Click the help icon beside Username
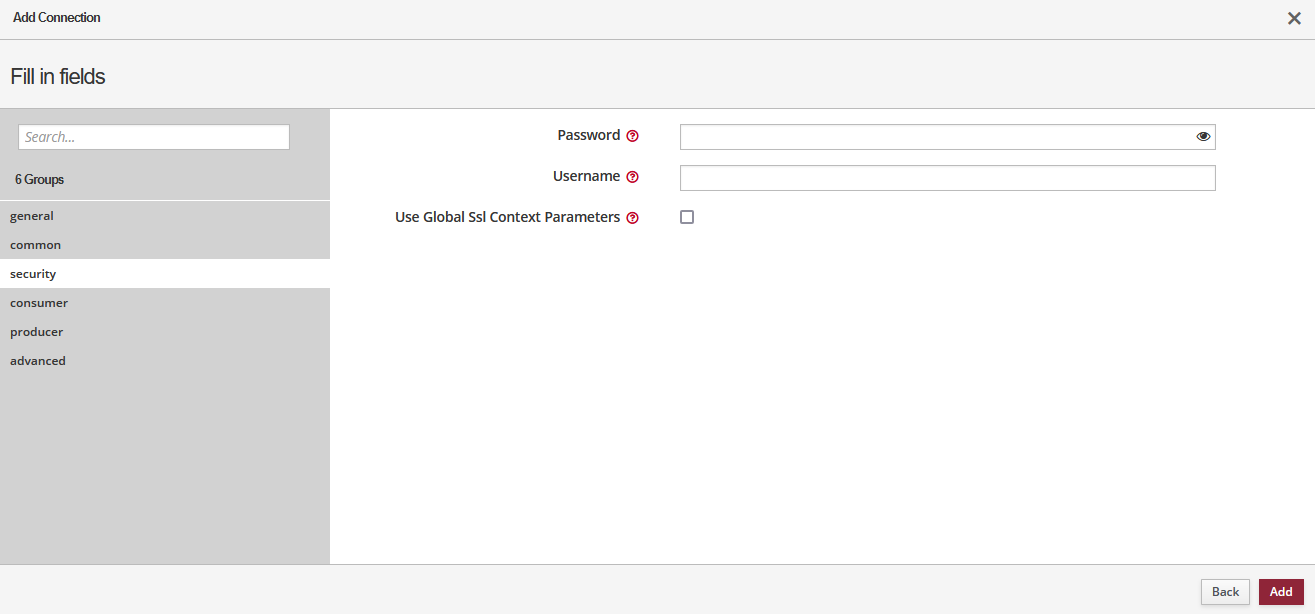The image size is (1315, 614). coord(632,177)
